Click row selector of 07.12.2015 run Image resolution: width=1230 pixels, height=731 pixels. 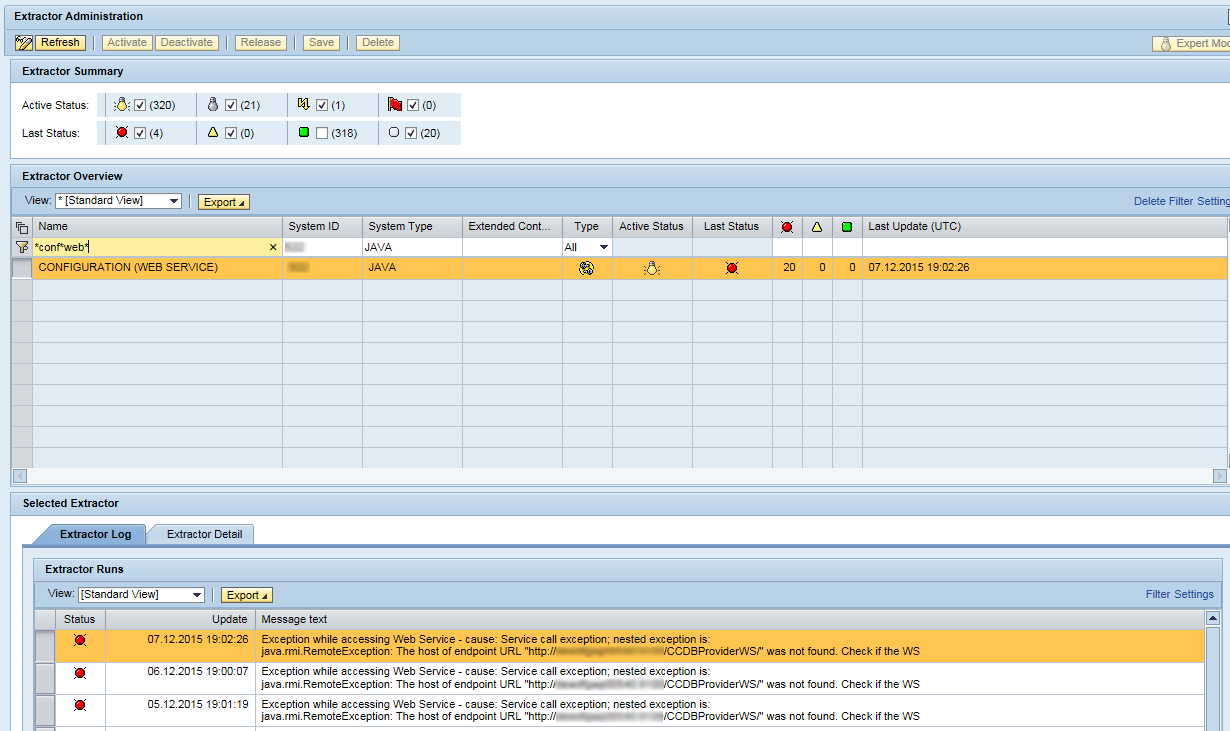[x=44, y=645]
